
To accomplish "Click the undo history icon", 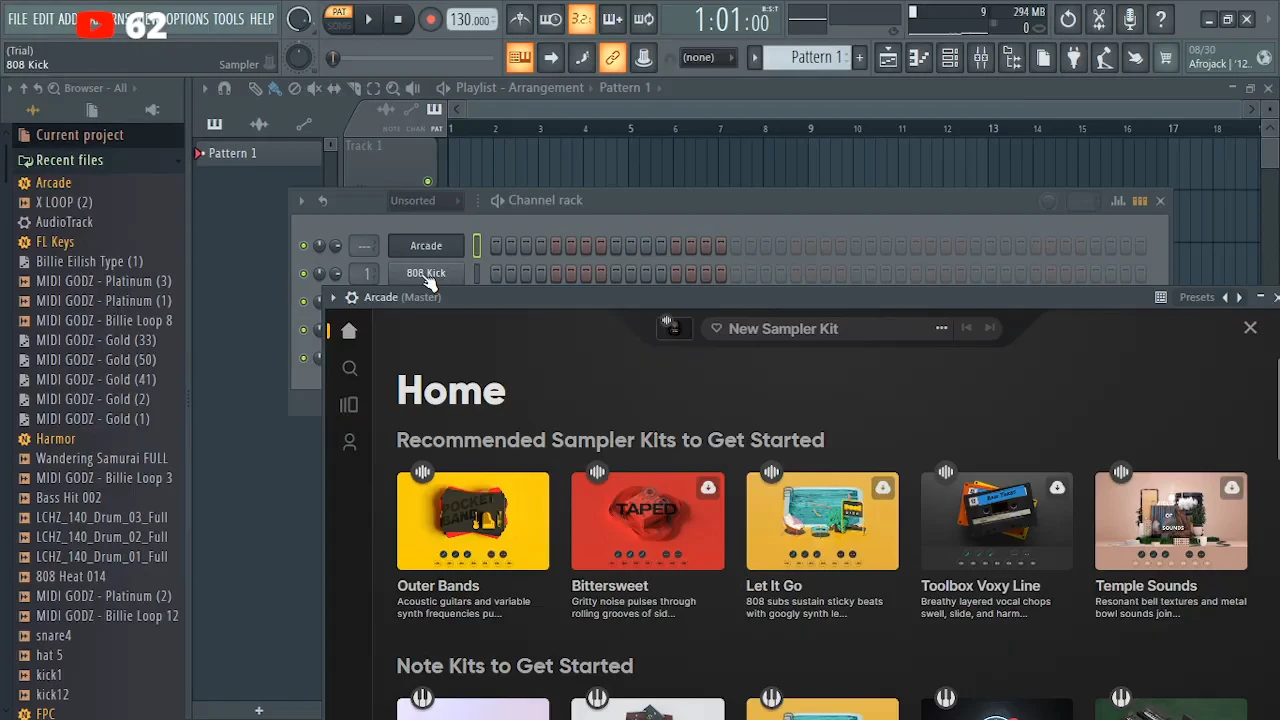I will tap(1068, 19).
